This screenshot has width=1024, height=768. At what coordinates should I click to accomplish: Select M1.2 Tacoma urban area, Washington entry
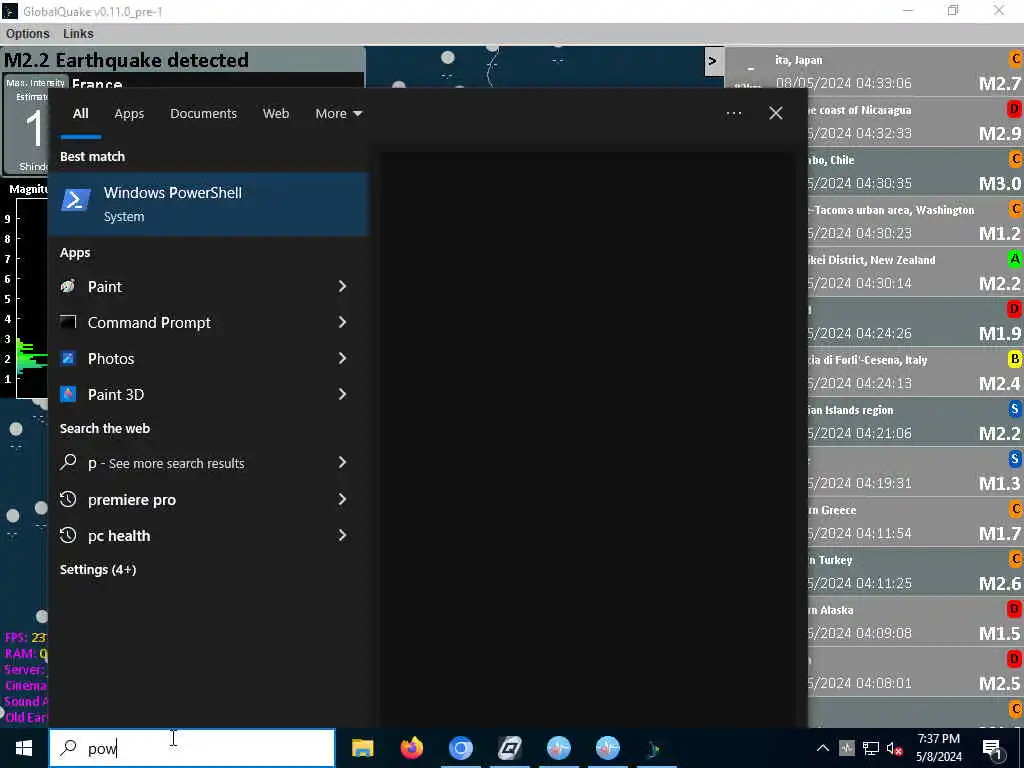pos(916,222)
